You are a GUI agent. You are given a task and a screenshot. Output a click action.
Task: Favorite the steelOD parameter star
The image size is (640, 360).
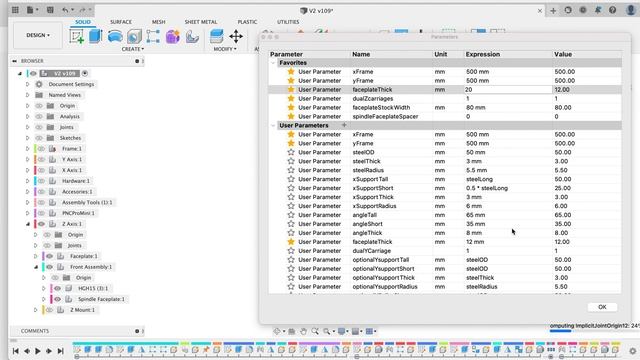click(291, 152)
